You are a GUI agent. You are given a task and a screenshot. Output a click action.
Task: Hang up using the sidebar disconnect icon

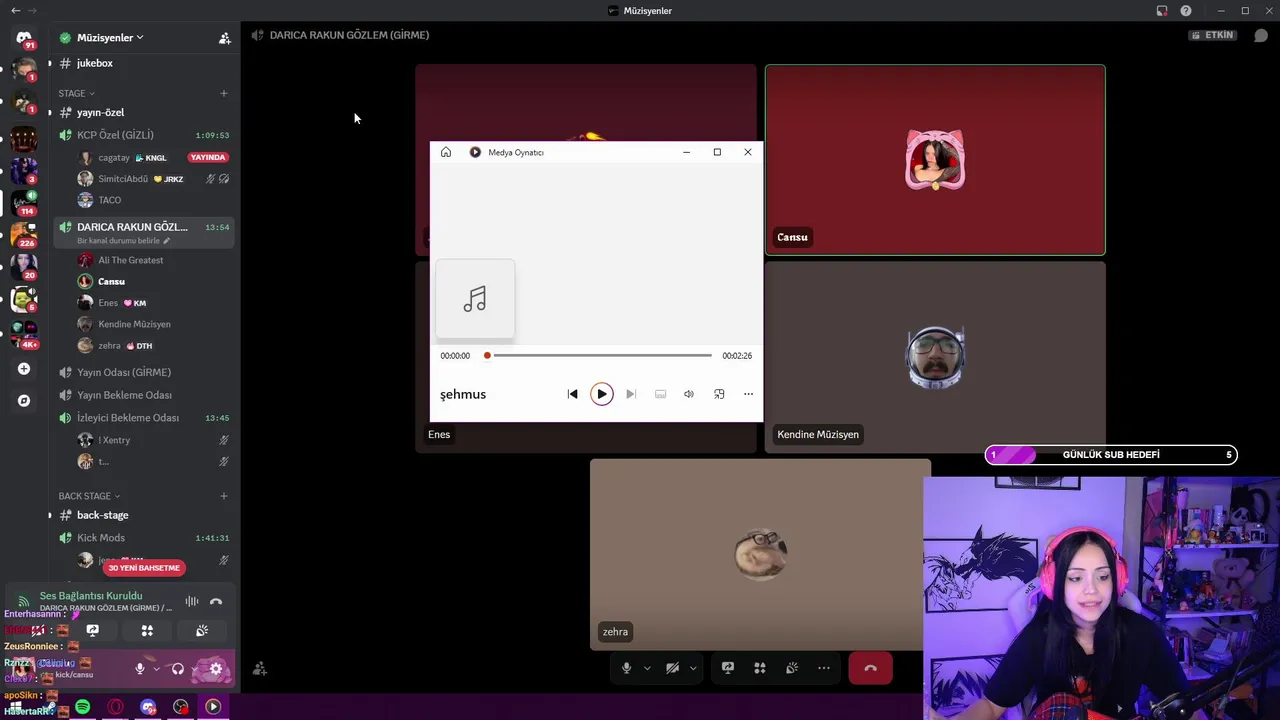[215, 602]
